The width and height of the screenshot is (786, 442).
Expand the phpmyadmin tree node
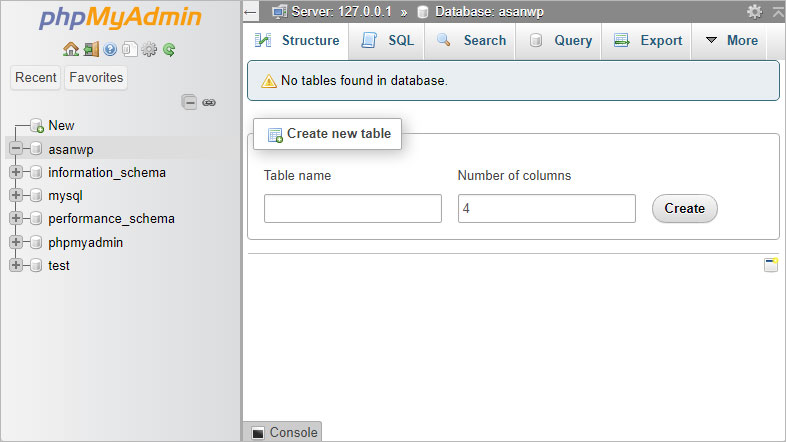[16, 242]
